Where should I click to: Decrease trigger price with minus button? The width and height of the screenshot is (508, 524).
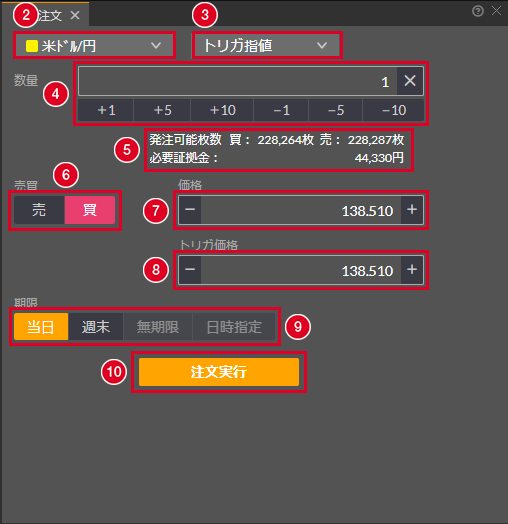(x=190, y=270)
